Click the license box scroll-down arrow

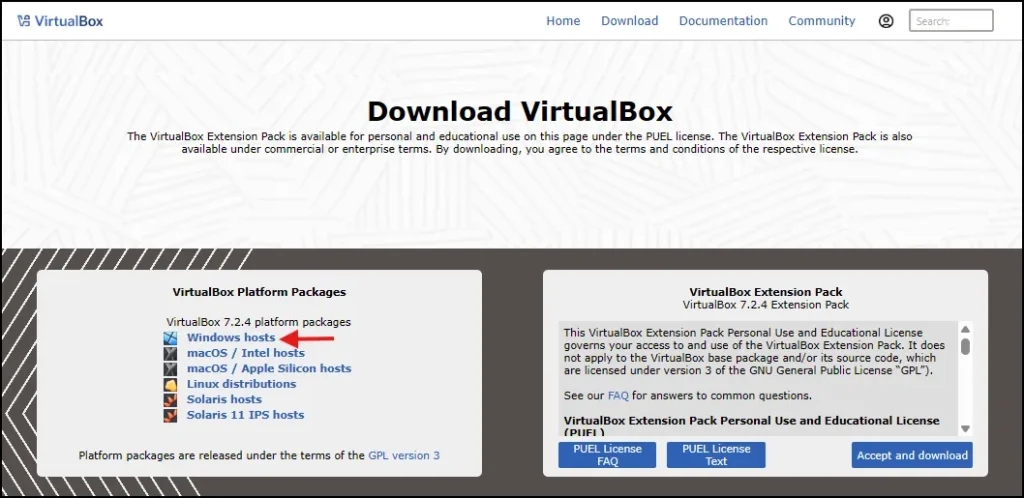click(965, 429)
